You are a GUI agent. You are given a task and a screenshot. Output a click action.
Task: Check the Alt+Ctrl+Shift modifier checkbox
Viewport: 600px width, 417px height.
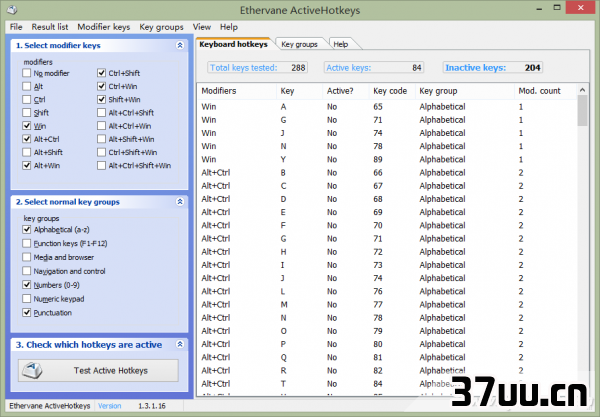click(101, 112)
